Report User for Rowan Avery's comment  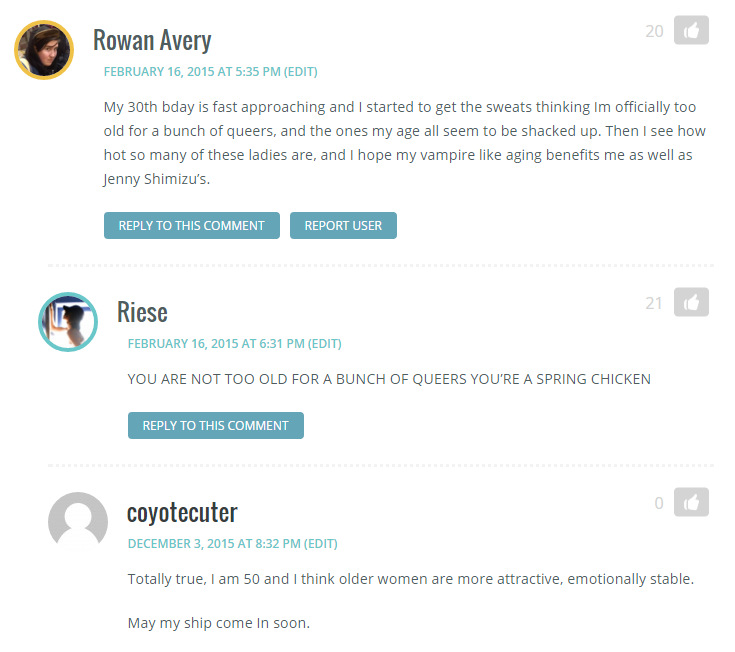343,225
